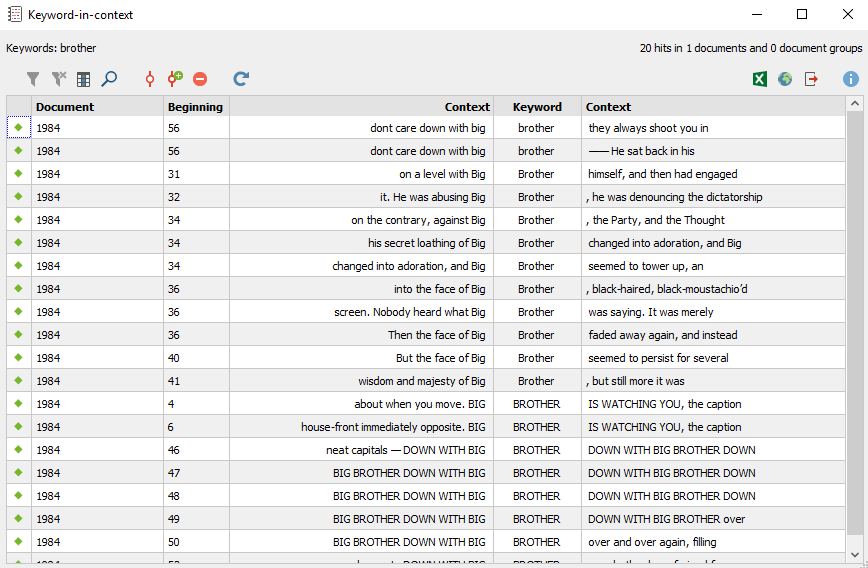
Task: Maximize the Keyword-in-context window
Action: tap(802, 14)
